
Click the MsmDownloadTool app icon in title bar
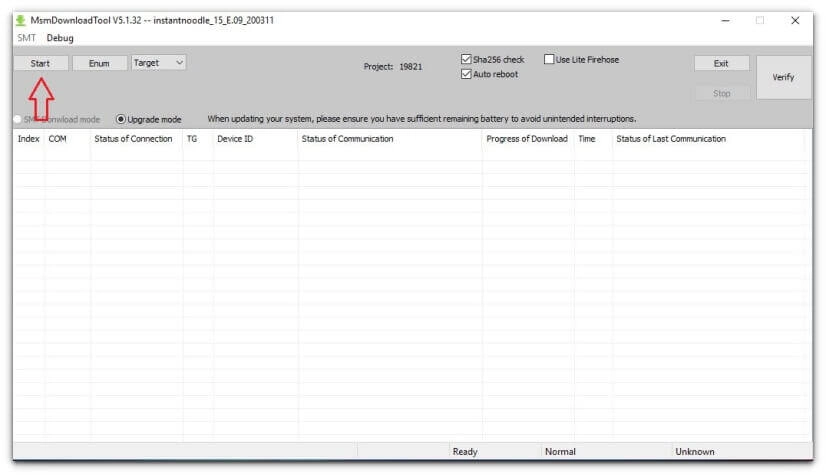point(21,20)
